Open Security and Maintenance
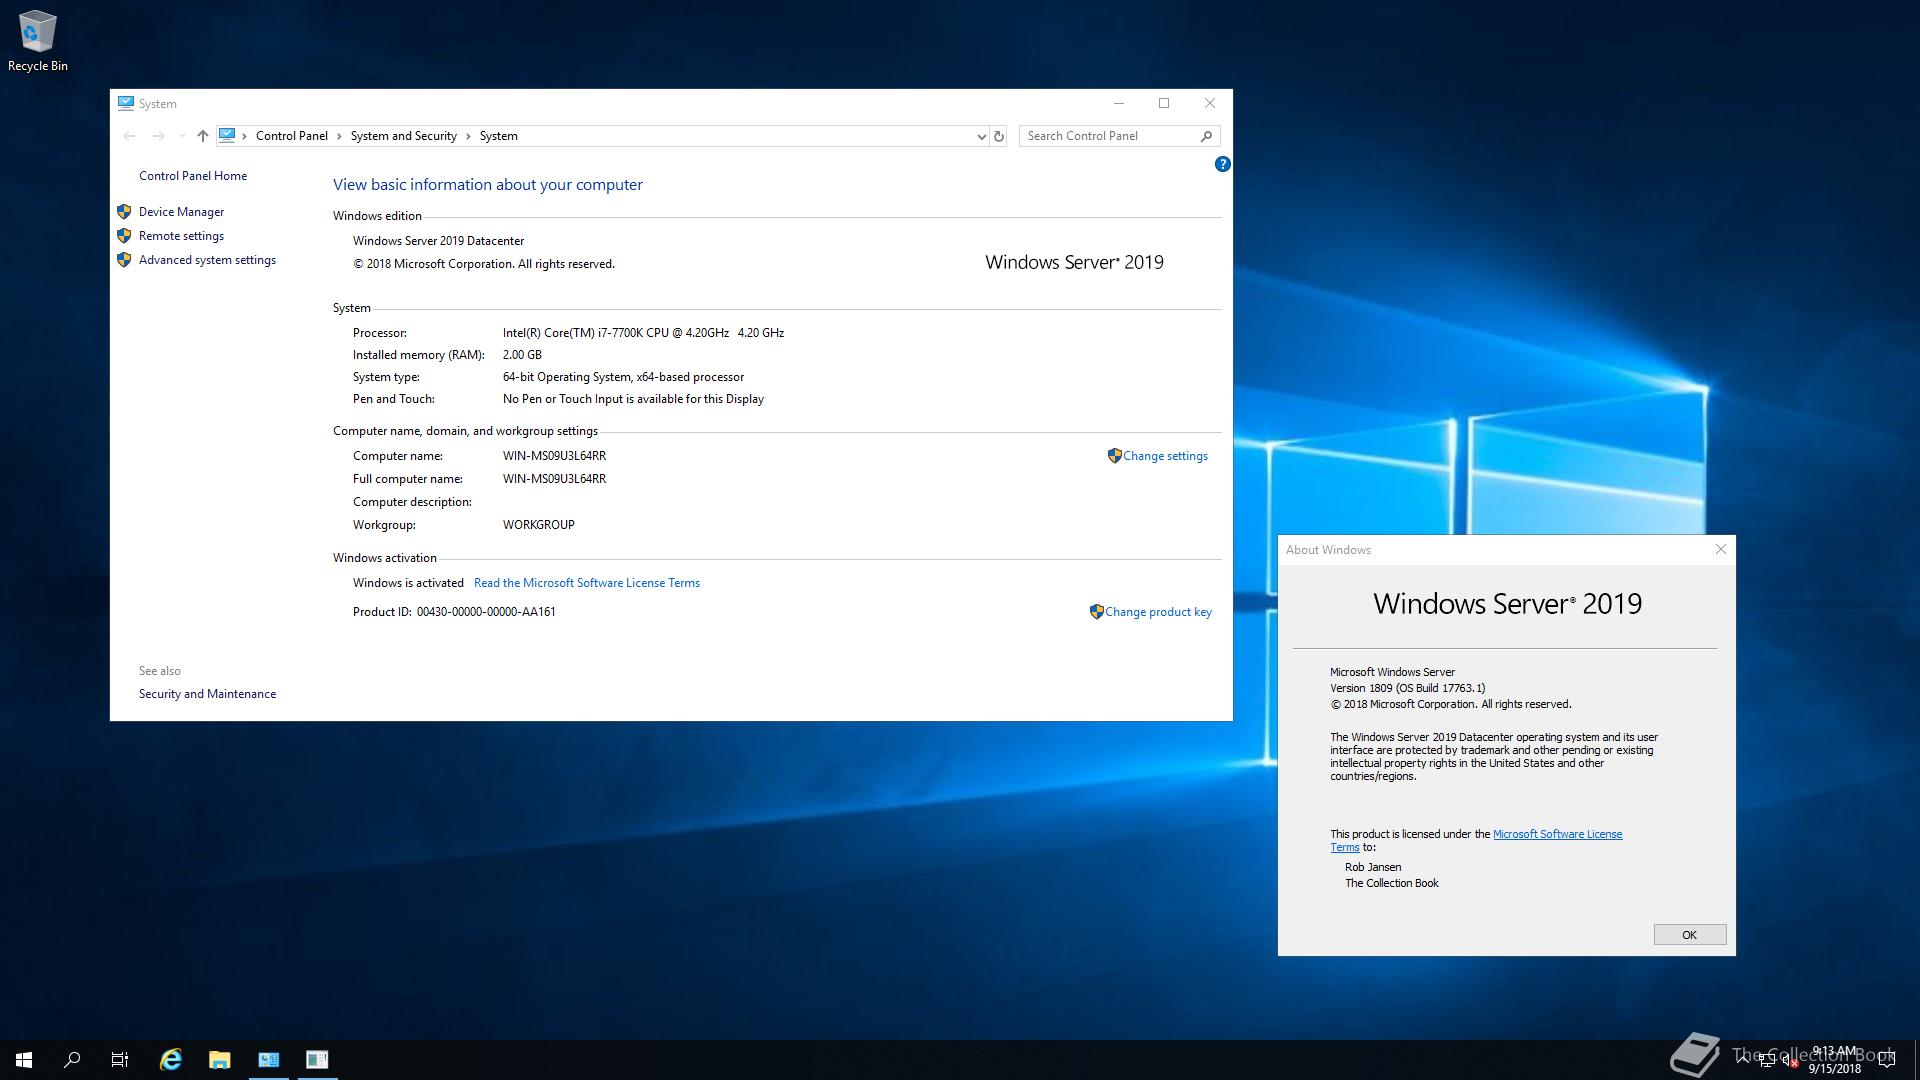The height and width of the screenshot is (1080, 1920). pyautogui.click(x=207, y=694)
